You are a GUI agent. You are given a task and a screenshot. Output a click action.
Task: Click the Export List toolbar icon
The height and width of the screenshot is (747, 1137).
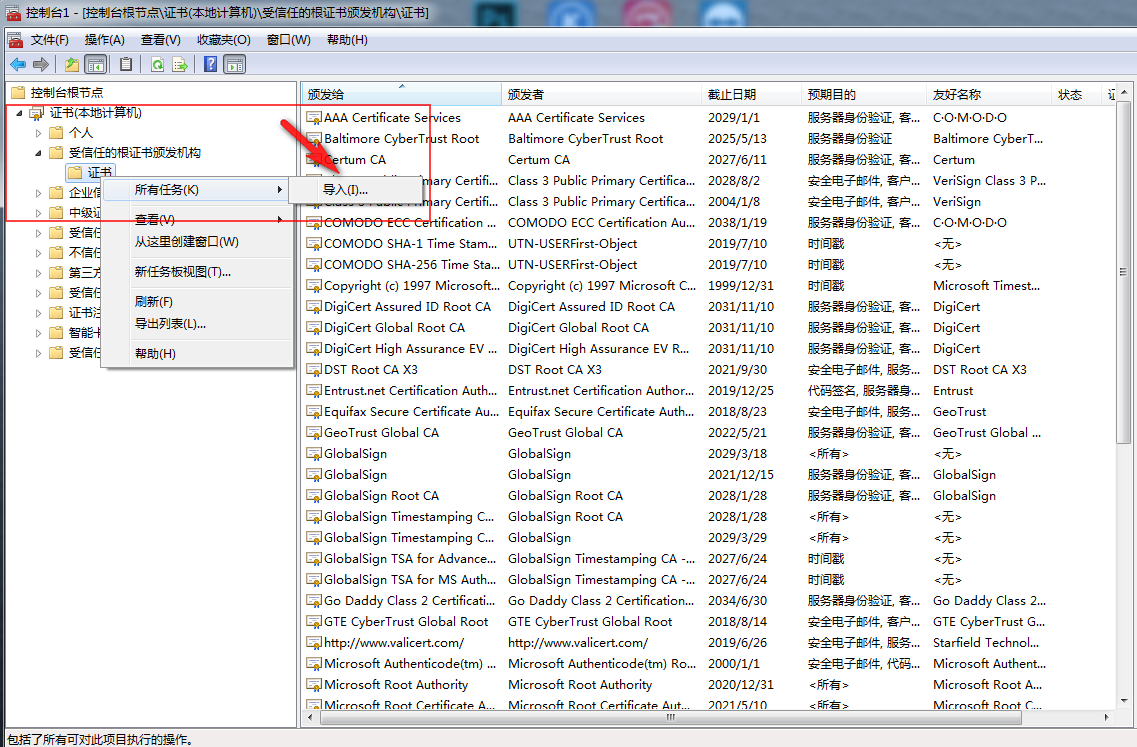tap(179, 65)
